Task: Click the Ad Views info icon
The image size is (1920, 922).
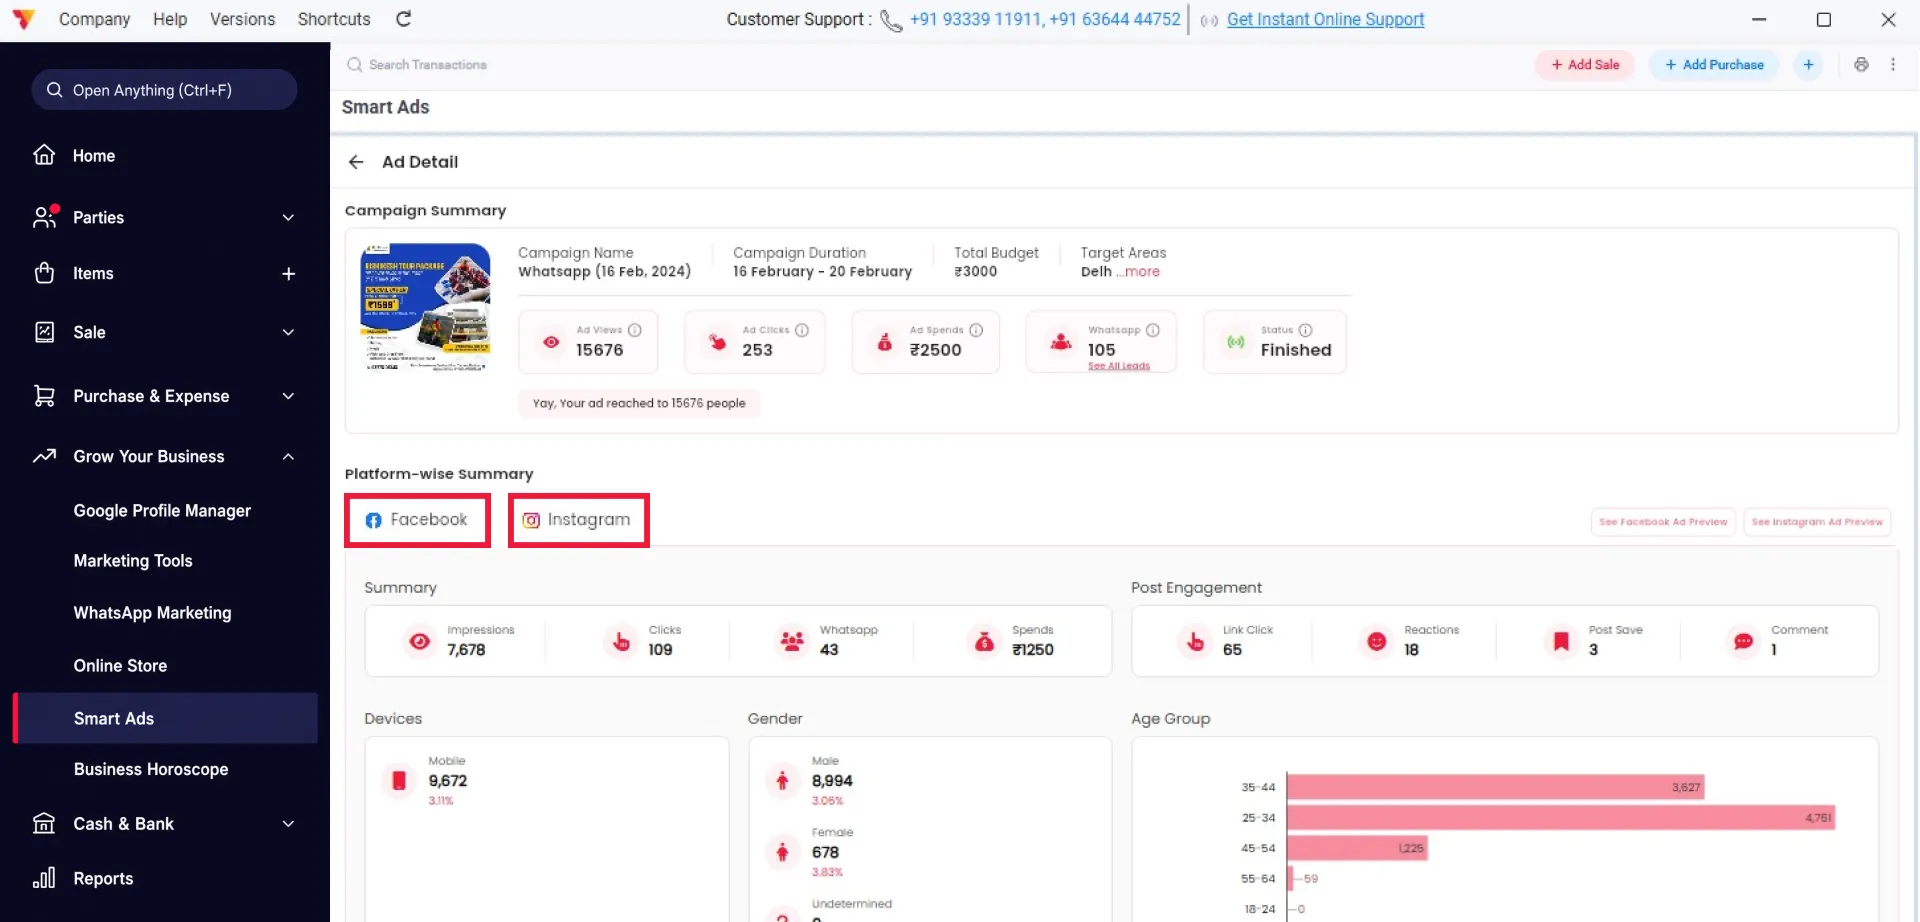Action: (x=635, y=330)
